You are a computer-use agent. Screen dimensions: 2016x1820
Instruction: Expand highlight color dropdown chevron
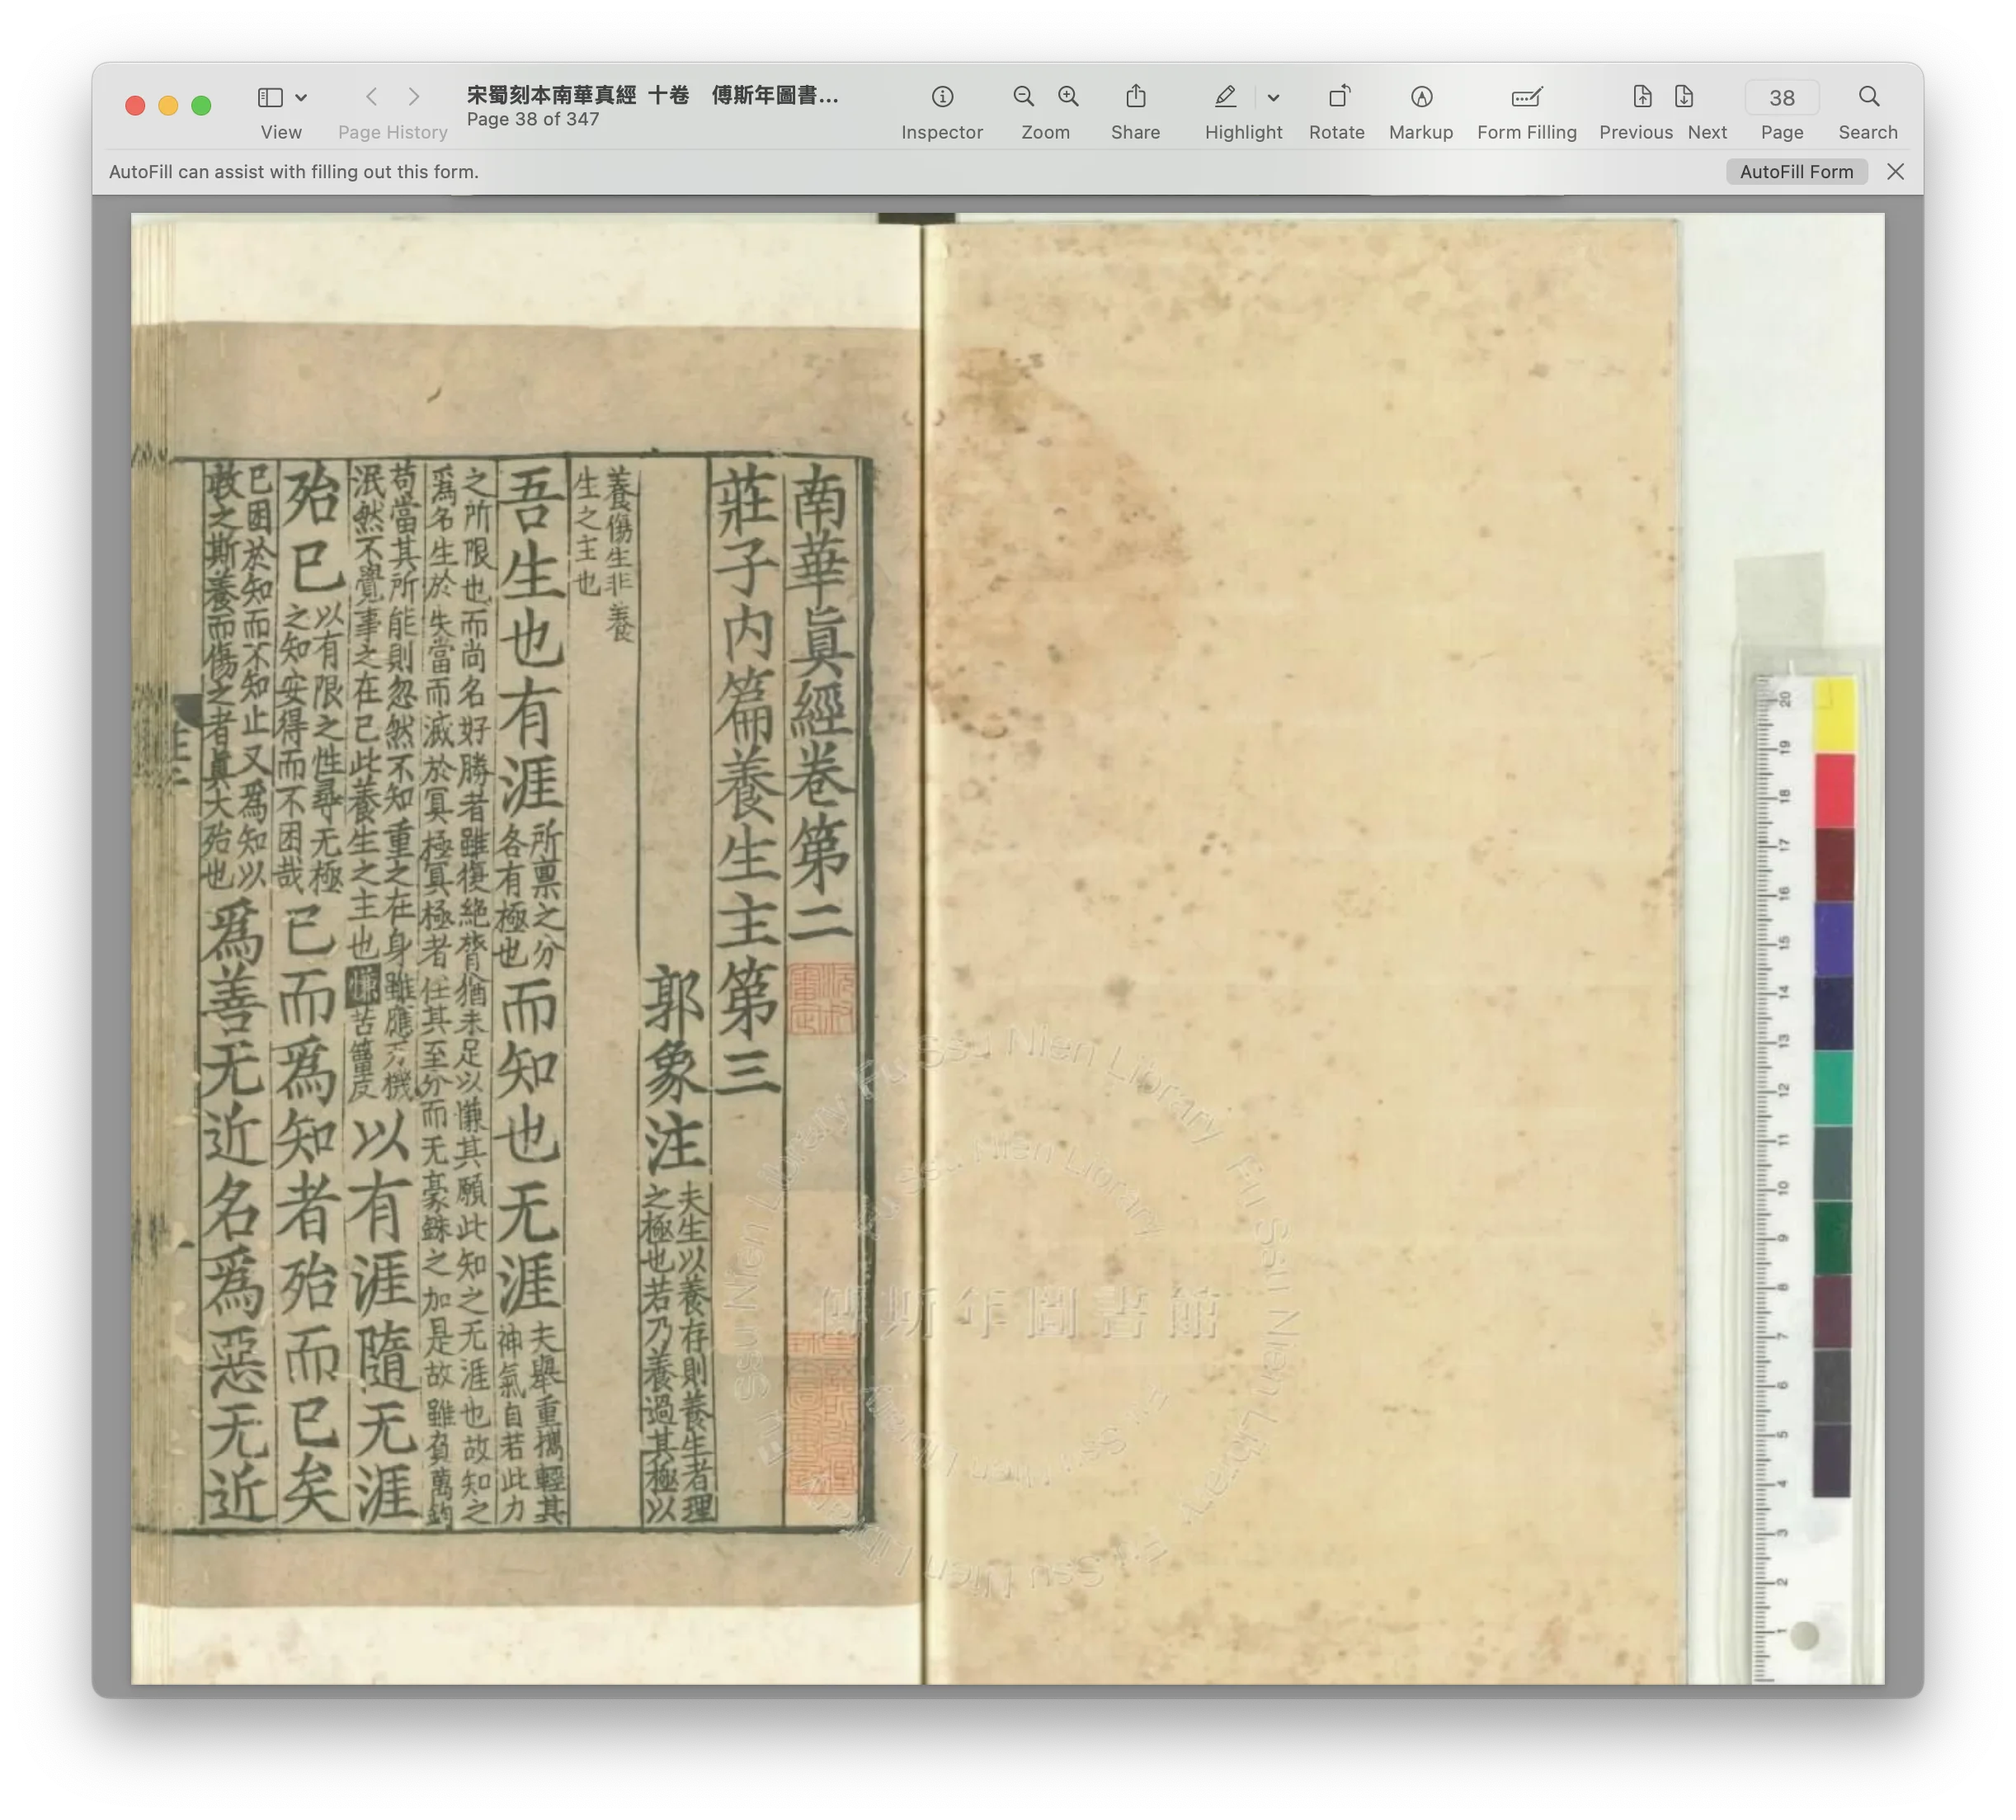point(1273,98)
